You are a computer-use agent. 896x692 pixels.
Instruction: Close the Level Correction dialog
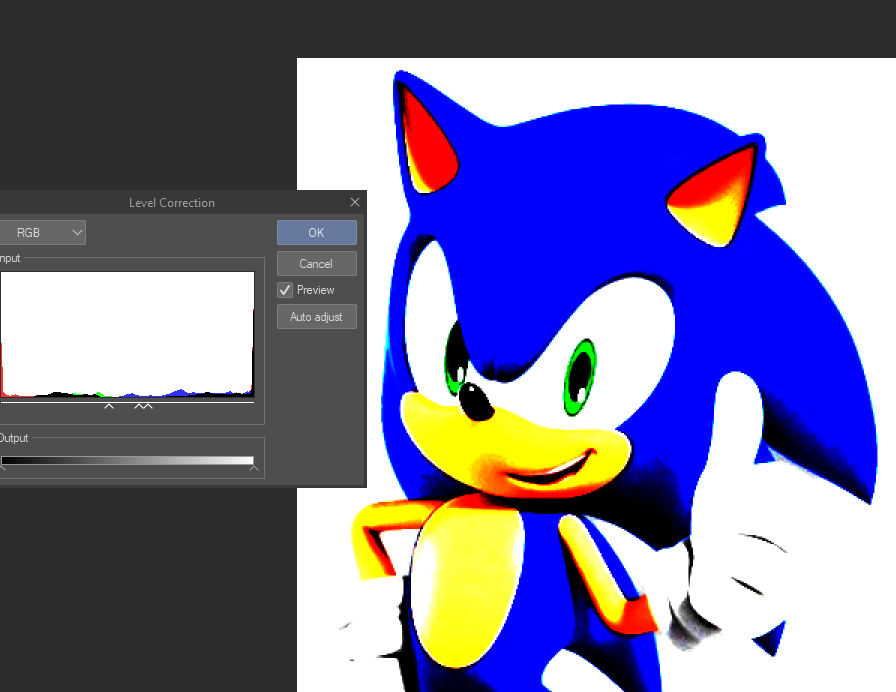tap(354, 202)
